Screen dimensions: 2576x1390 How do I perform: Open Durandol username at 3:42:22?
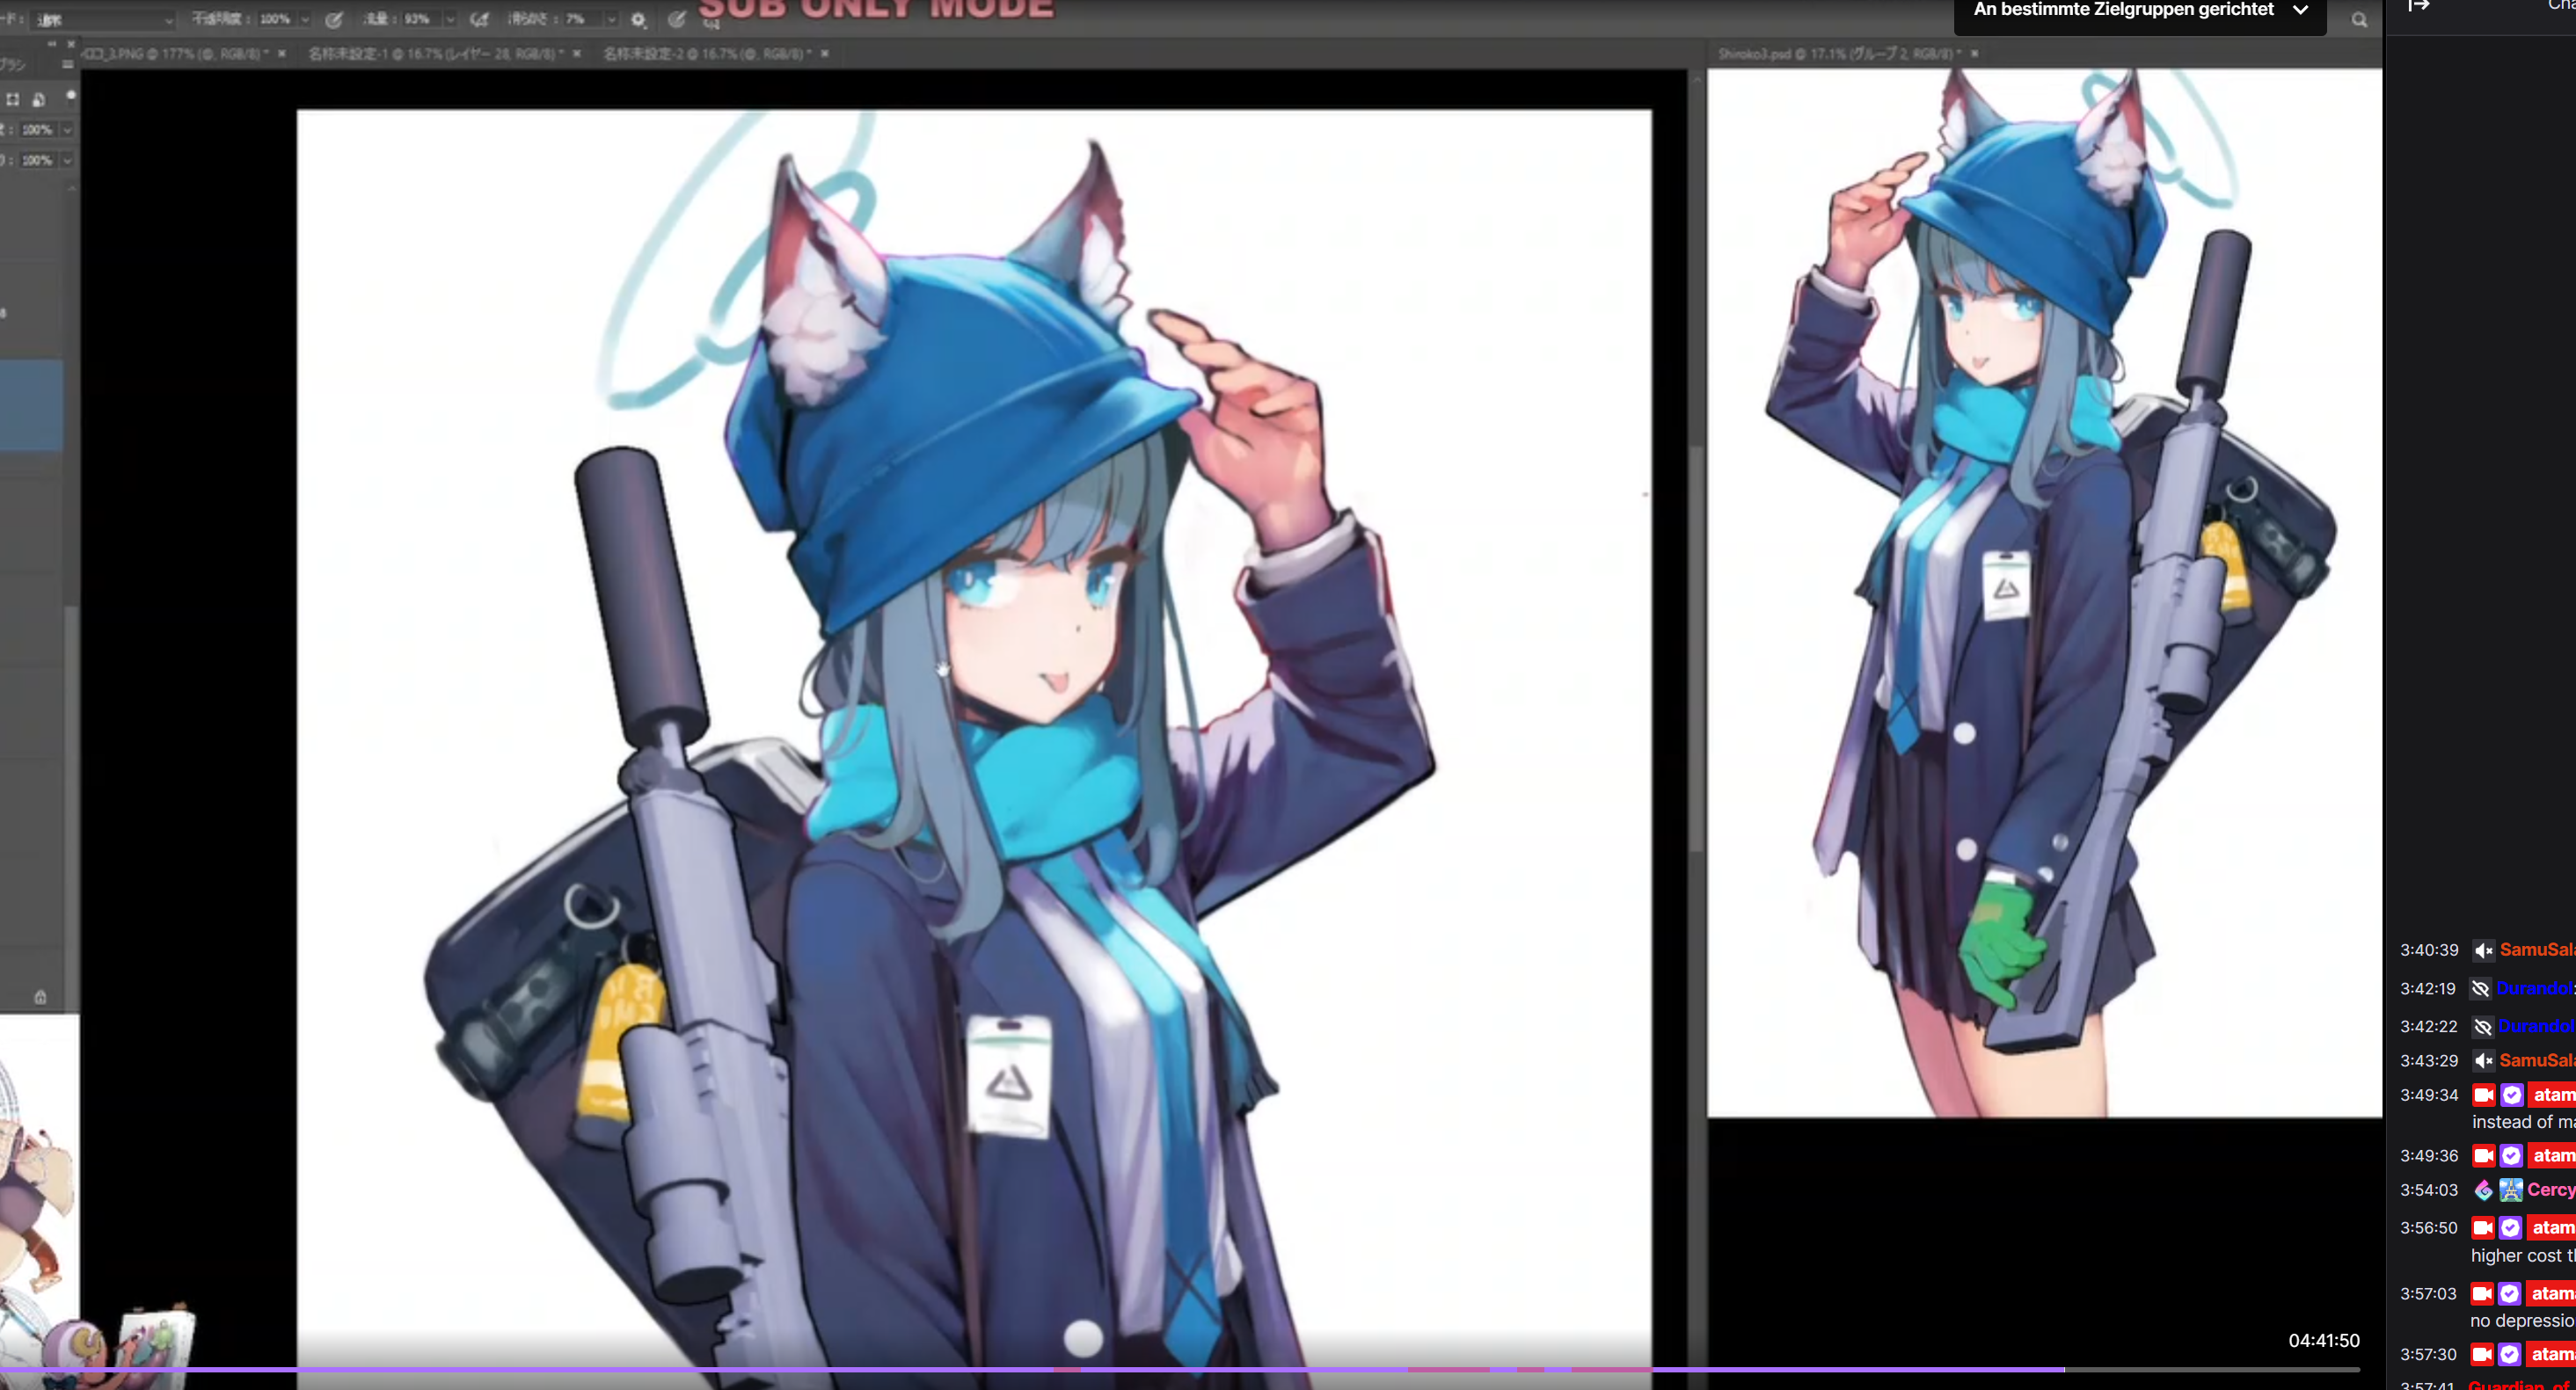[x=2537, y=1026]
